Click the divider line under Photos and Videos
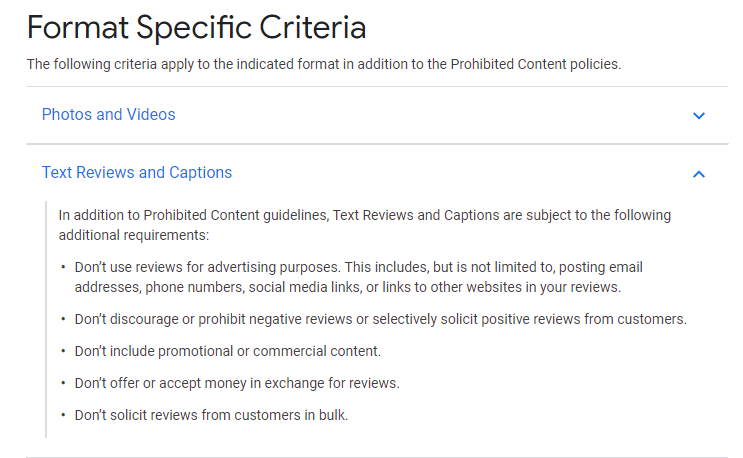Image resolution: width=743 pixels, height=458 pixels. click(x=377, y=144)
